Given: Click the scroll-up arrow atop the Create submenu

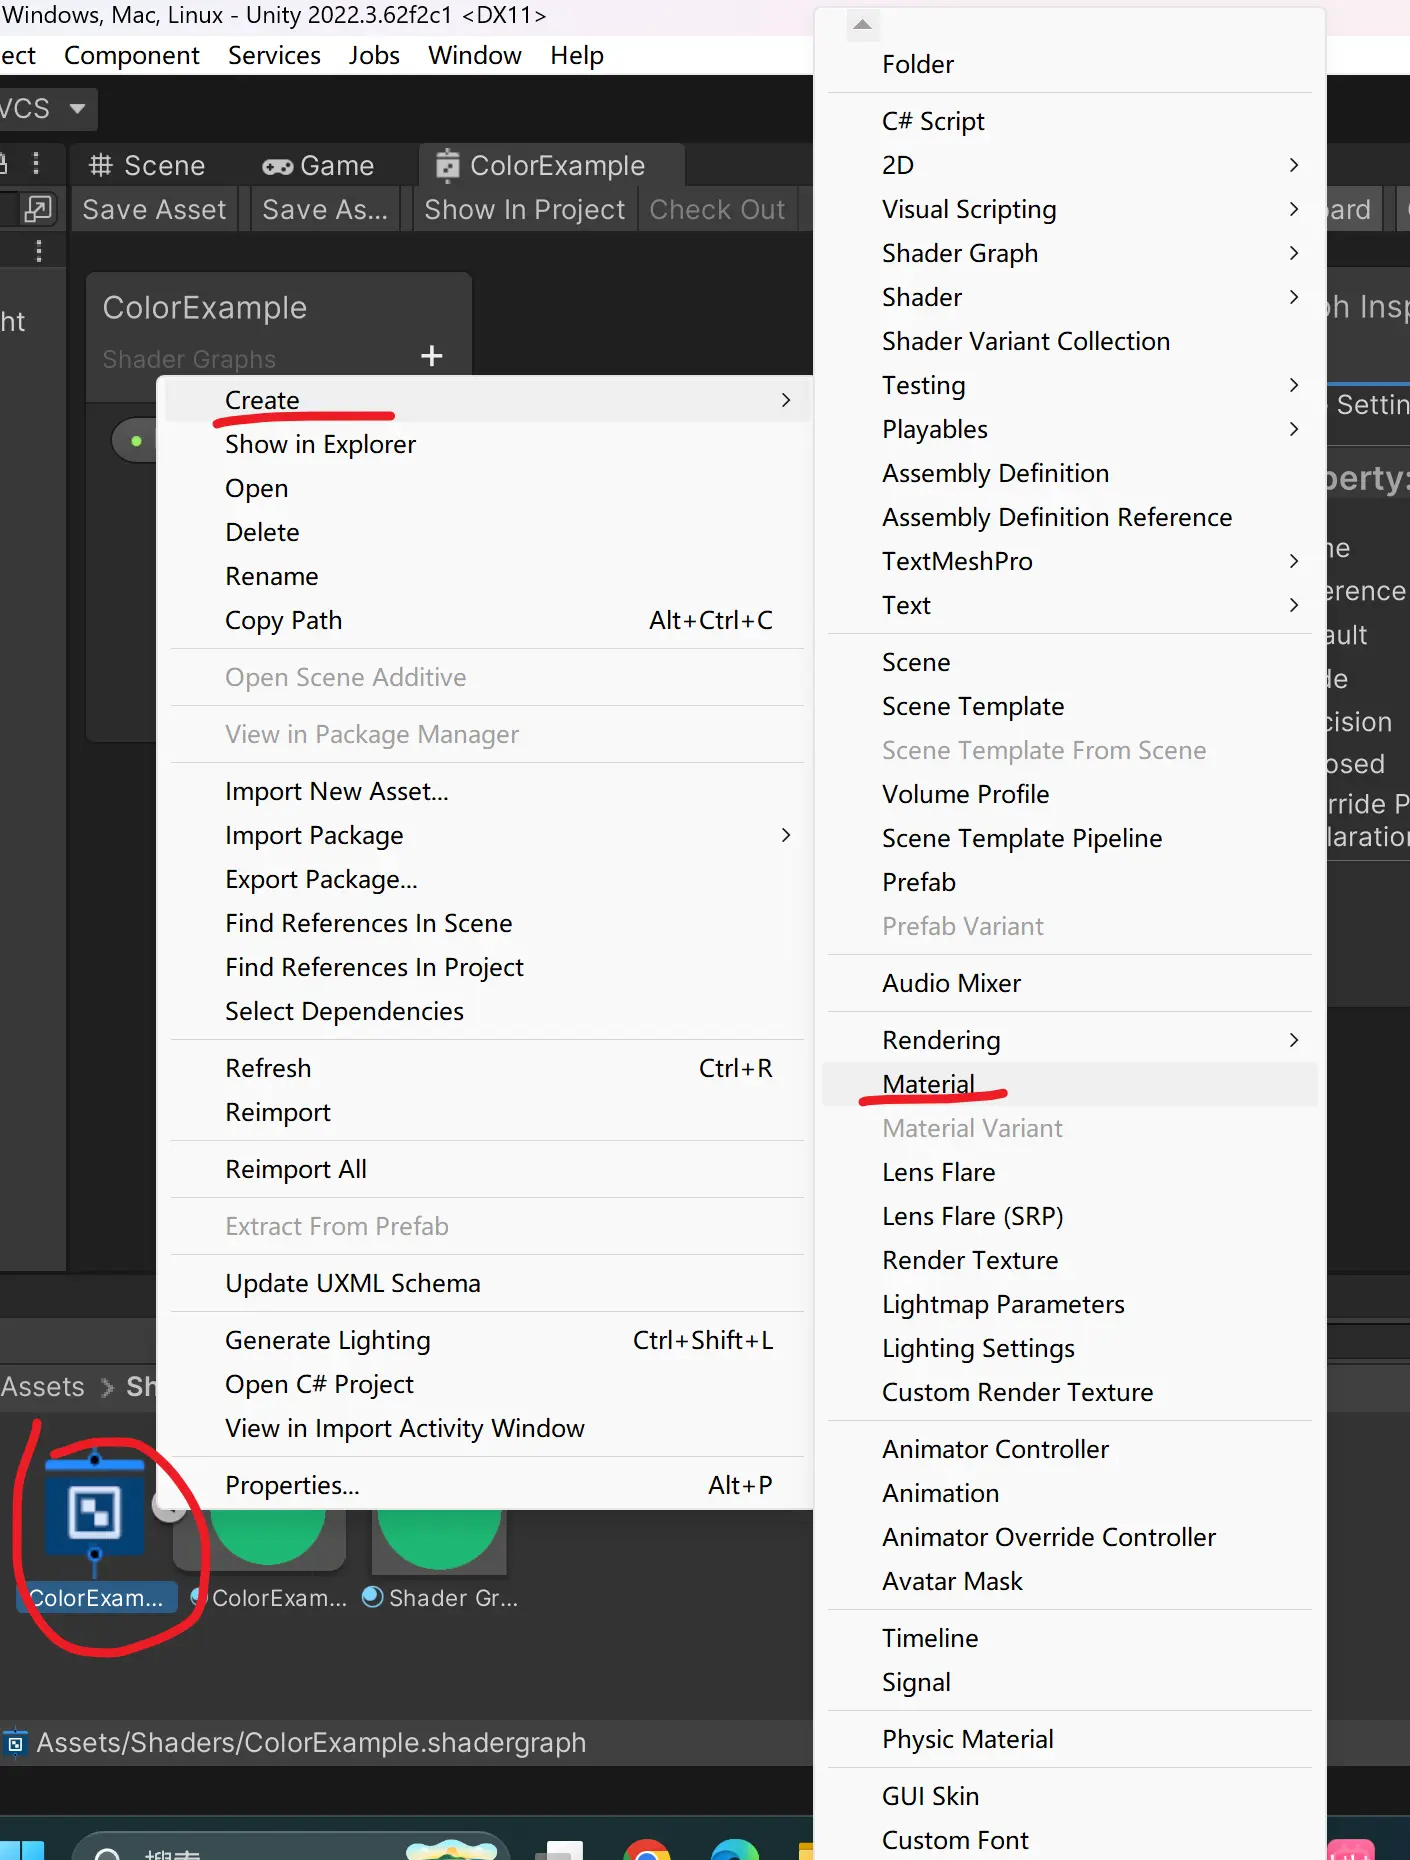Looking at the screenshot, I should pyautogui.click(x=862, y=24).
